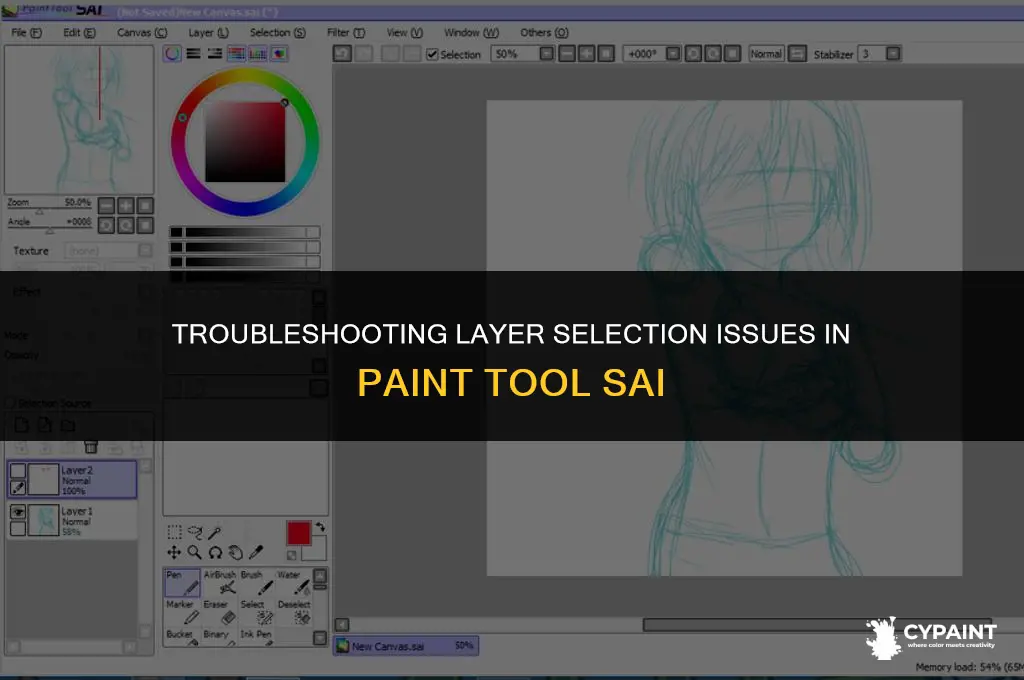Toggle the swatches panel

point(258,54)
